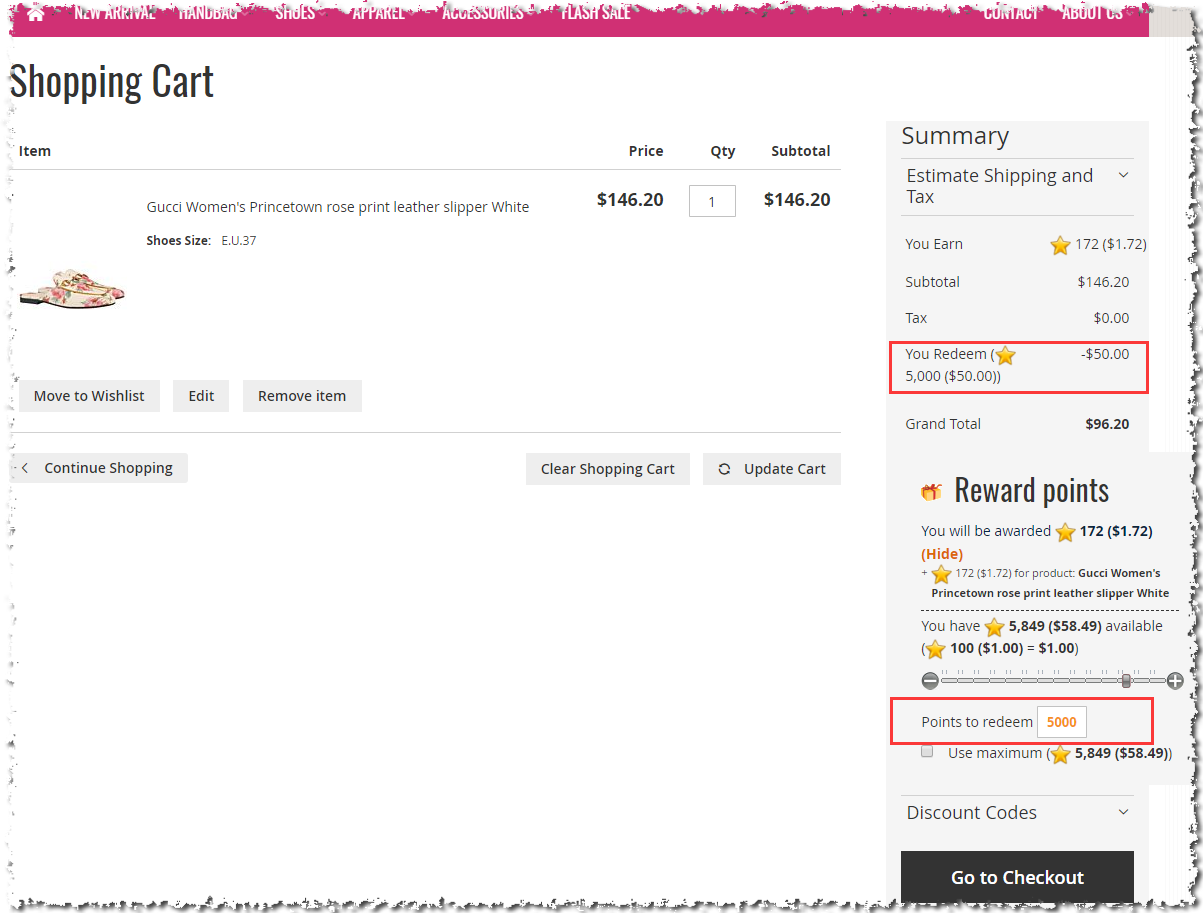Open the Contact page
This screenshot has width=1203, height=913.
coord(1010,12)
